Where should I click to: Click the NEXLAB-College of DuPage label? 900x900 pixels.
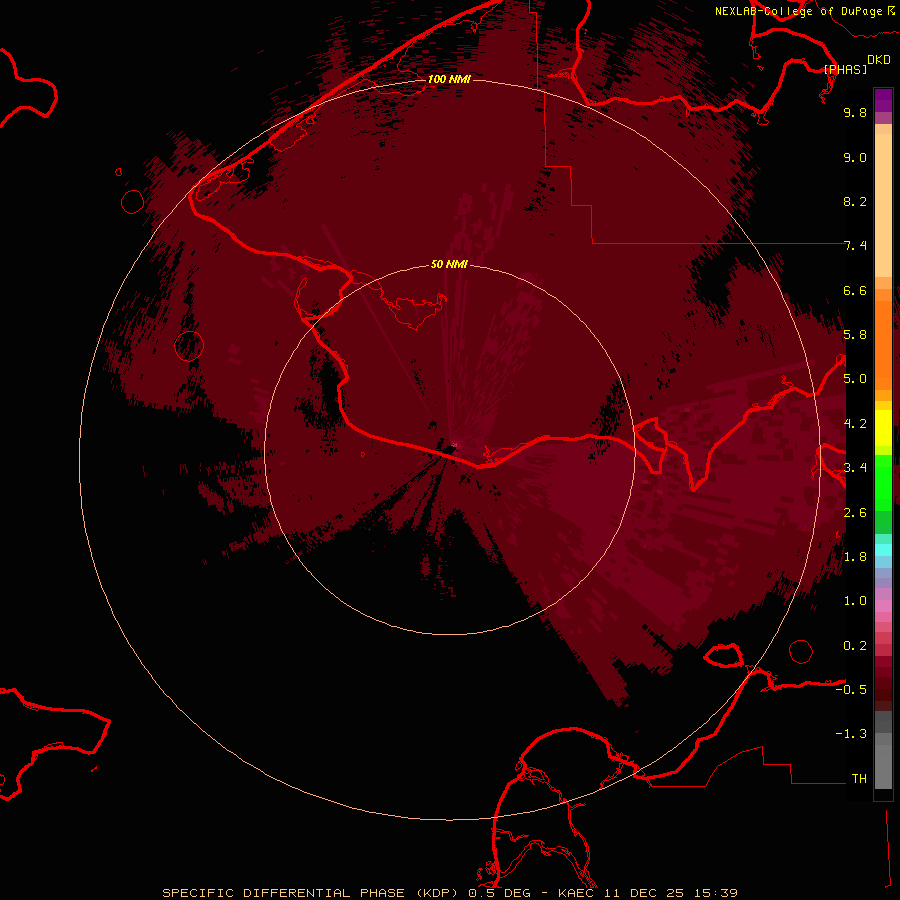(x=798, y=11)
